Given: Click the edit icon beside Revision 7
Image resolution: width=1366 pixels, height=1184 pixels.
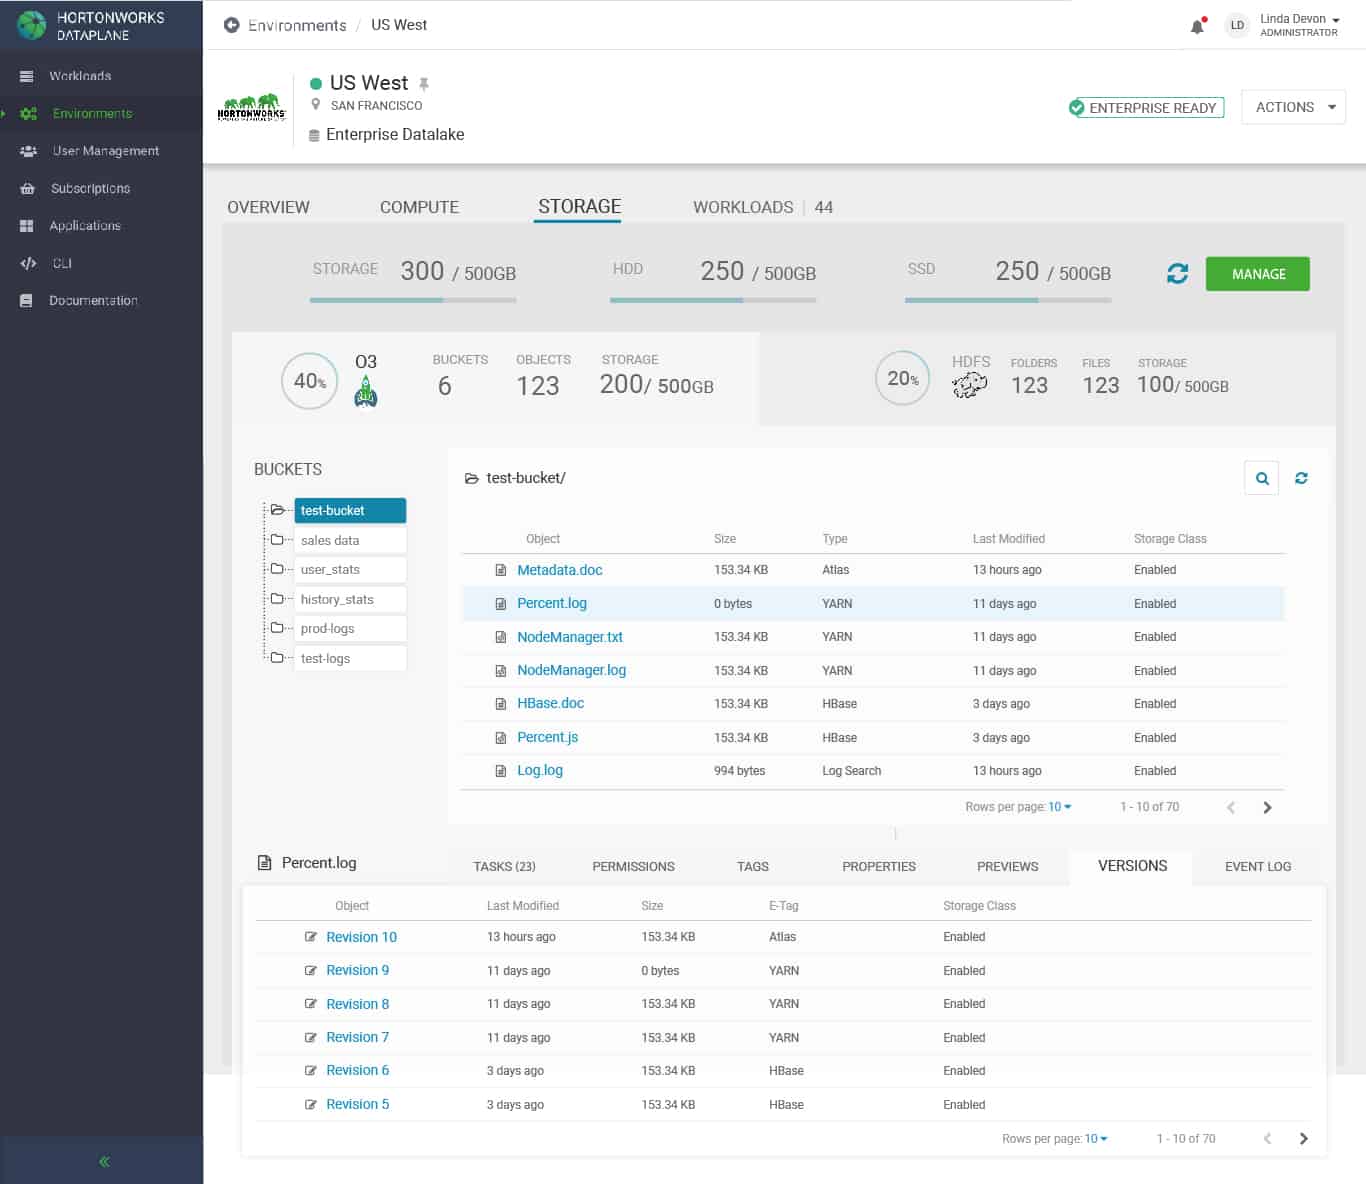Looking at the screenshot, I should click(x=311, y=1038).
